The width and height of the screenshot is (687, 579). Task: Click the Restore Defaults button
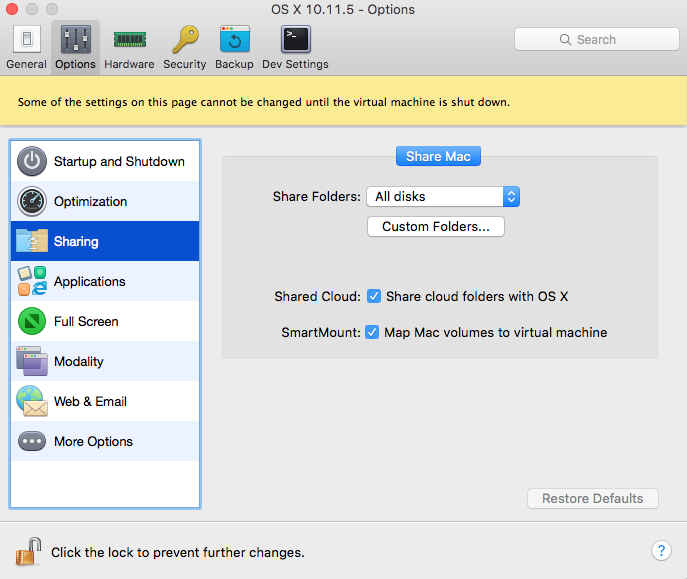592,498
